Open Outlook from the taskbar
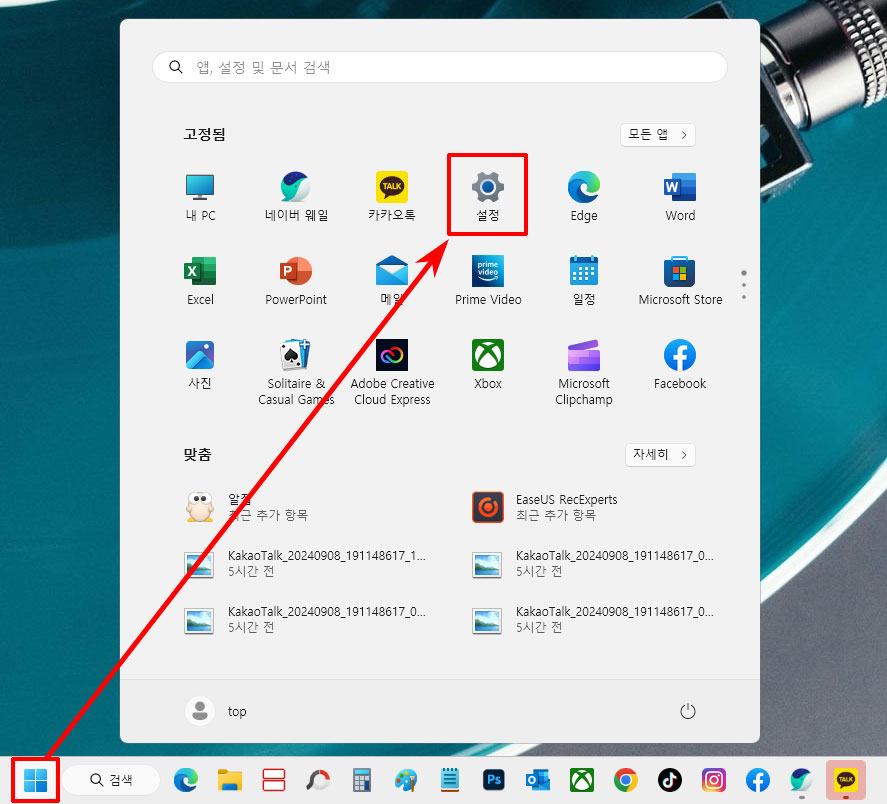This screenshot has width=887, height=804. pos(538,781)
